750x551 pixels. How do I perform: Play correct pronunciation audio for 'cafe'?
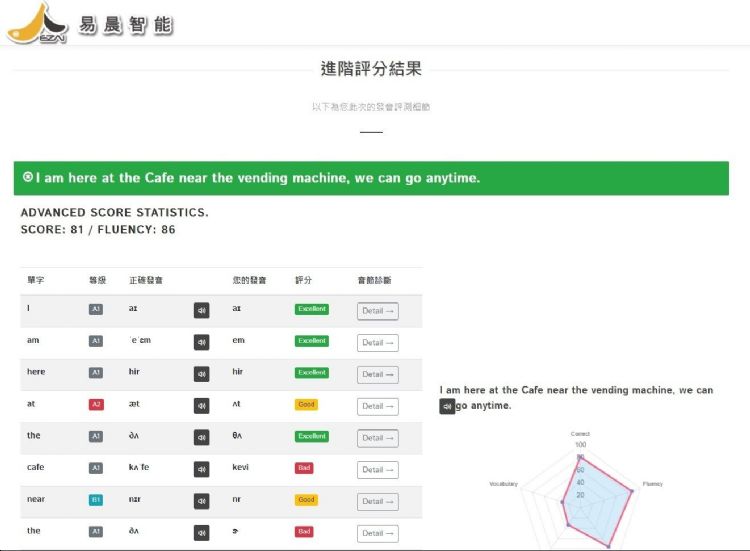click(x=201, y=469)
